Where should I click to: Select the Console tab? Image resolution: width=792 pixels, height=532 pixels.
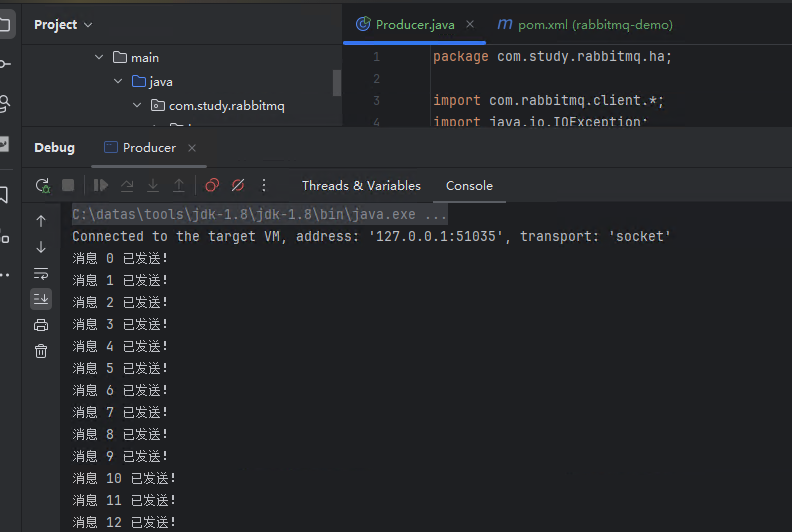click(x=469, y=185)
